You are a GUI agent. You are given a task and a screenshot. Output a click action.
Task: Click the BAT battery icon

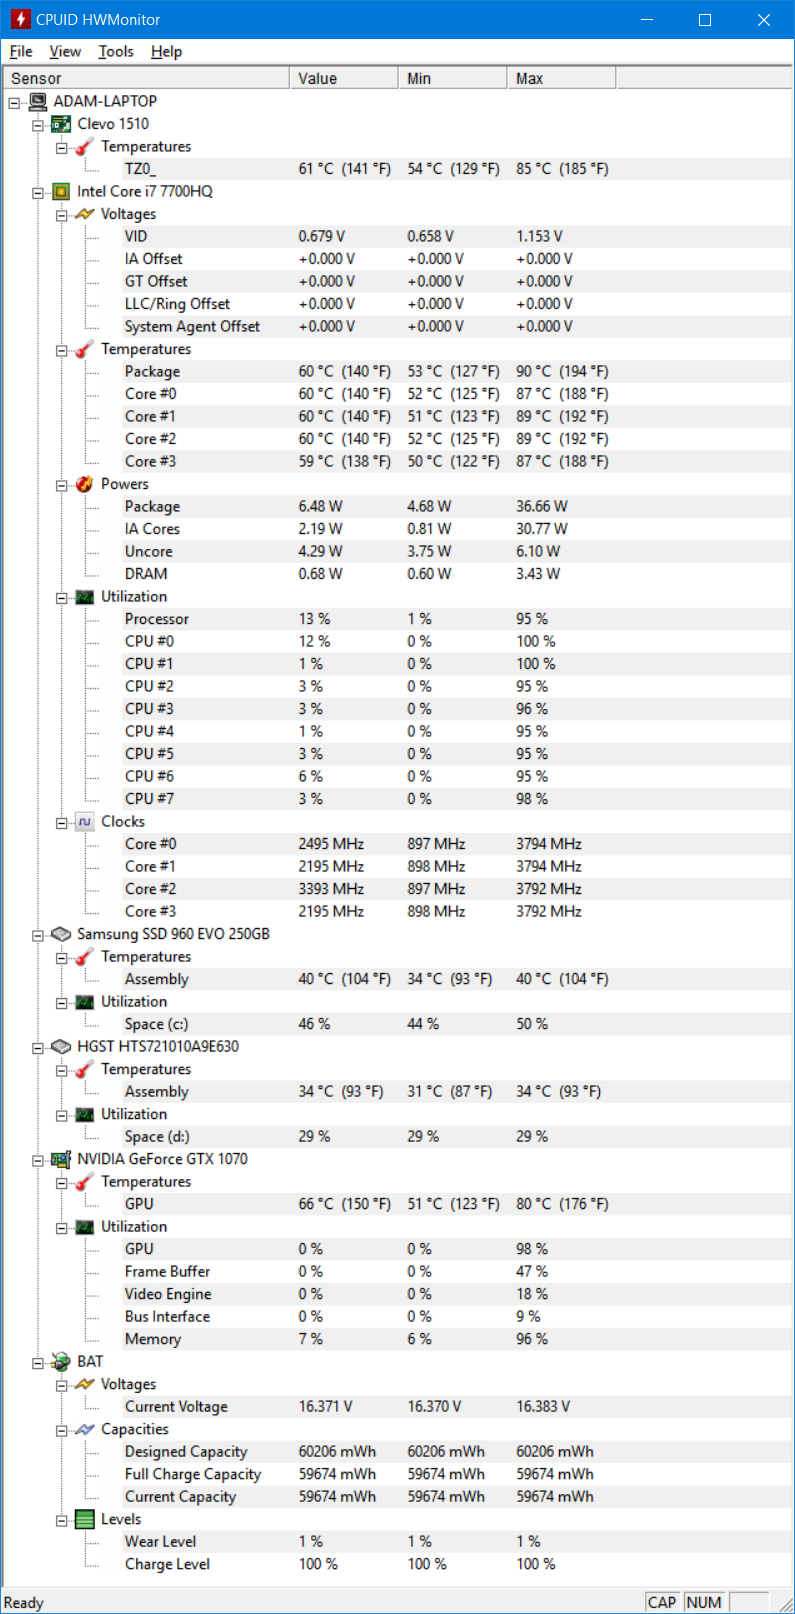(61, 1361)
